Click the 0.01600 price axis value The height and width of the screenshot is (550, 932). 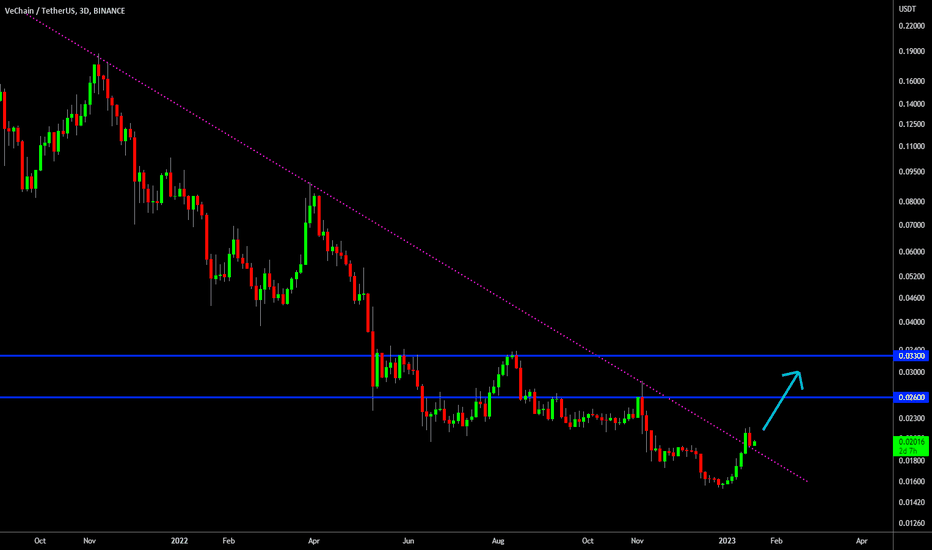click(x=912, y=482)
